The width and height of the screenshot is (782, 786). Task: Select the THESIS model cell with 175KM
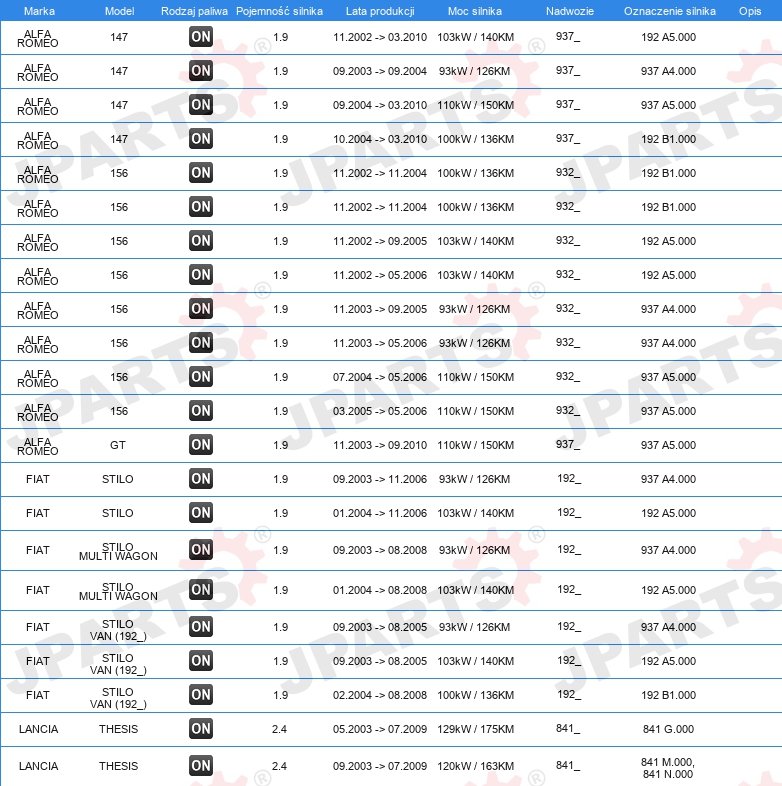[118, 729]
